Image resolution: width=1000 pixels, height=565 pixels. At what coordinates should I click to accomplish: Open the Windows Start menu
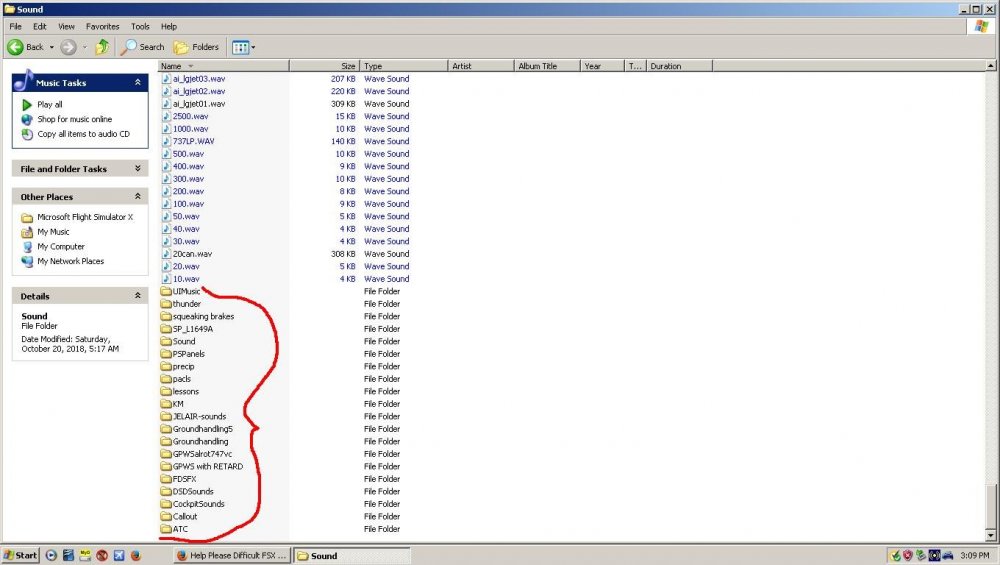click(20, 555)
